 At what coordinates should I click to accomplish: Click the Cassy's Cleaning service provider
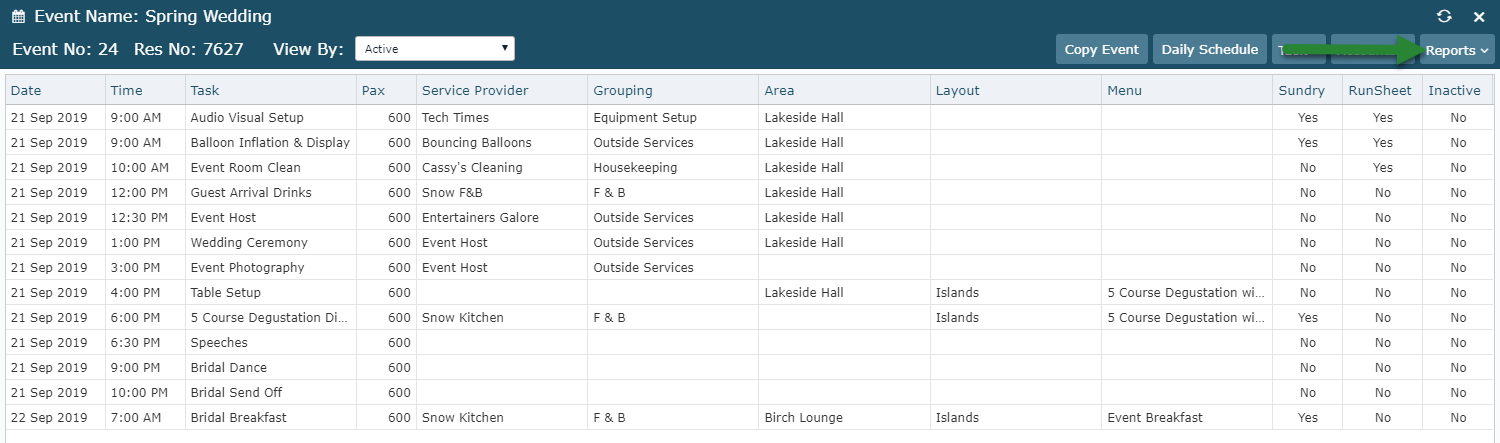[472, 167]
